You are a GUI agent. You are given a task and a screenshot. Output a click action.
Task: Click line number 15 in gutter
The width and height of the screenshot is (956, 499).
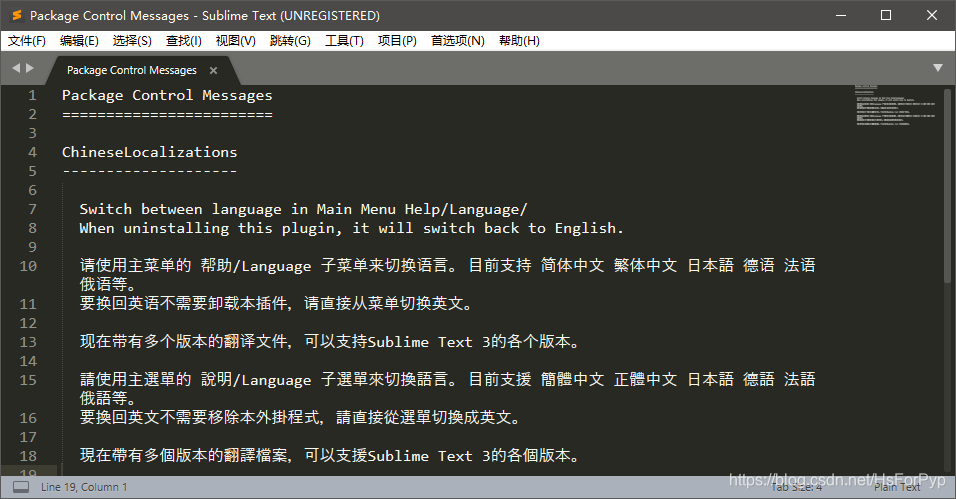coord(28,380)
